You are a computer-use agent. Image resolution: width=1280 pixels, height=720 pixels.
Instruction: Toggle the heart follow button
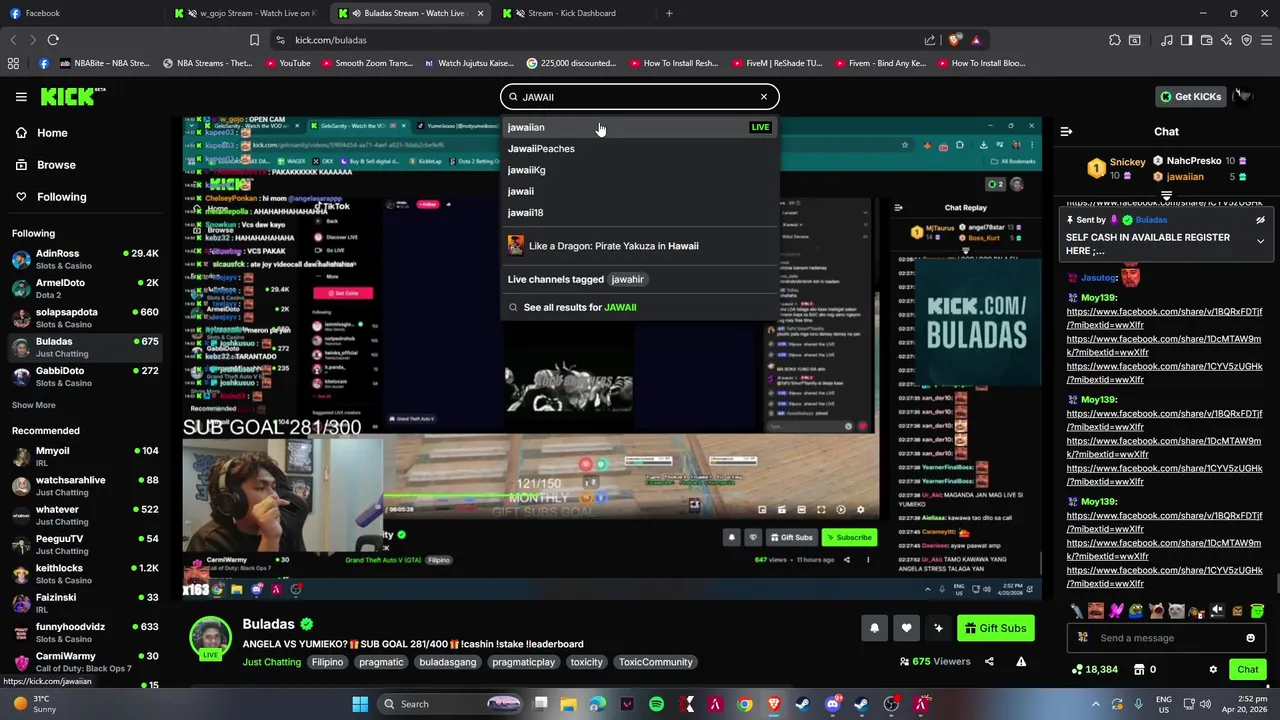906,628
